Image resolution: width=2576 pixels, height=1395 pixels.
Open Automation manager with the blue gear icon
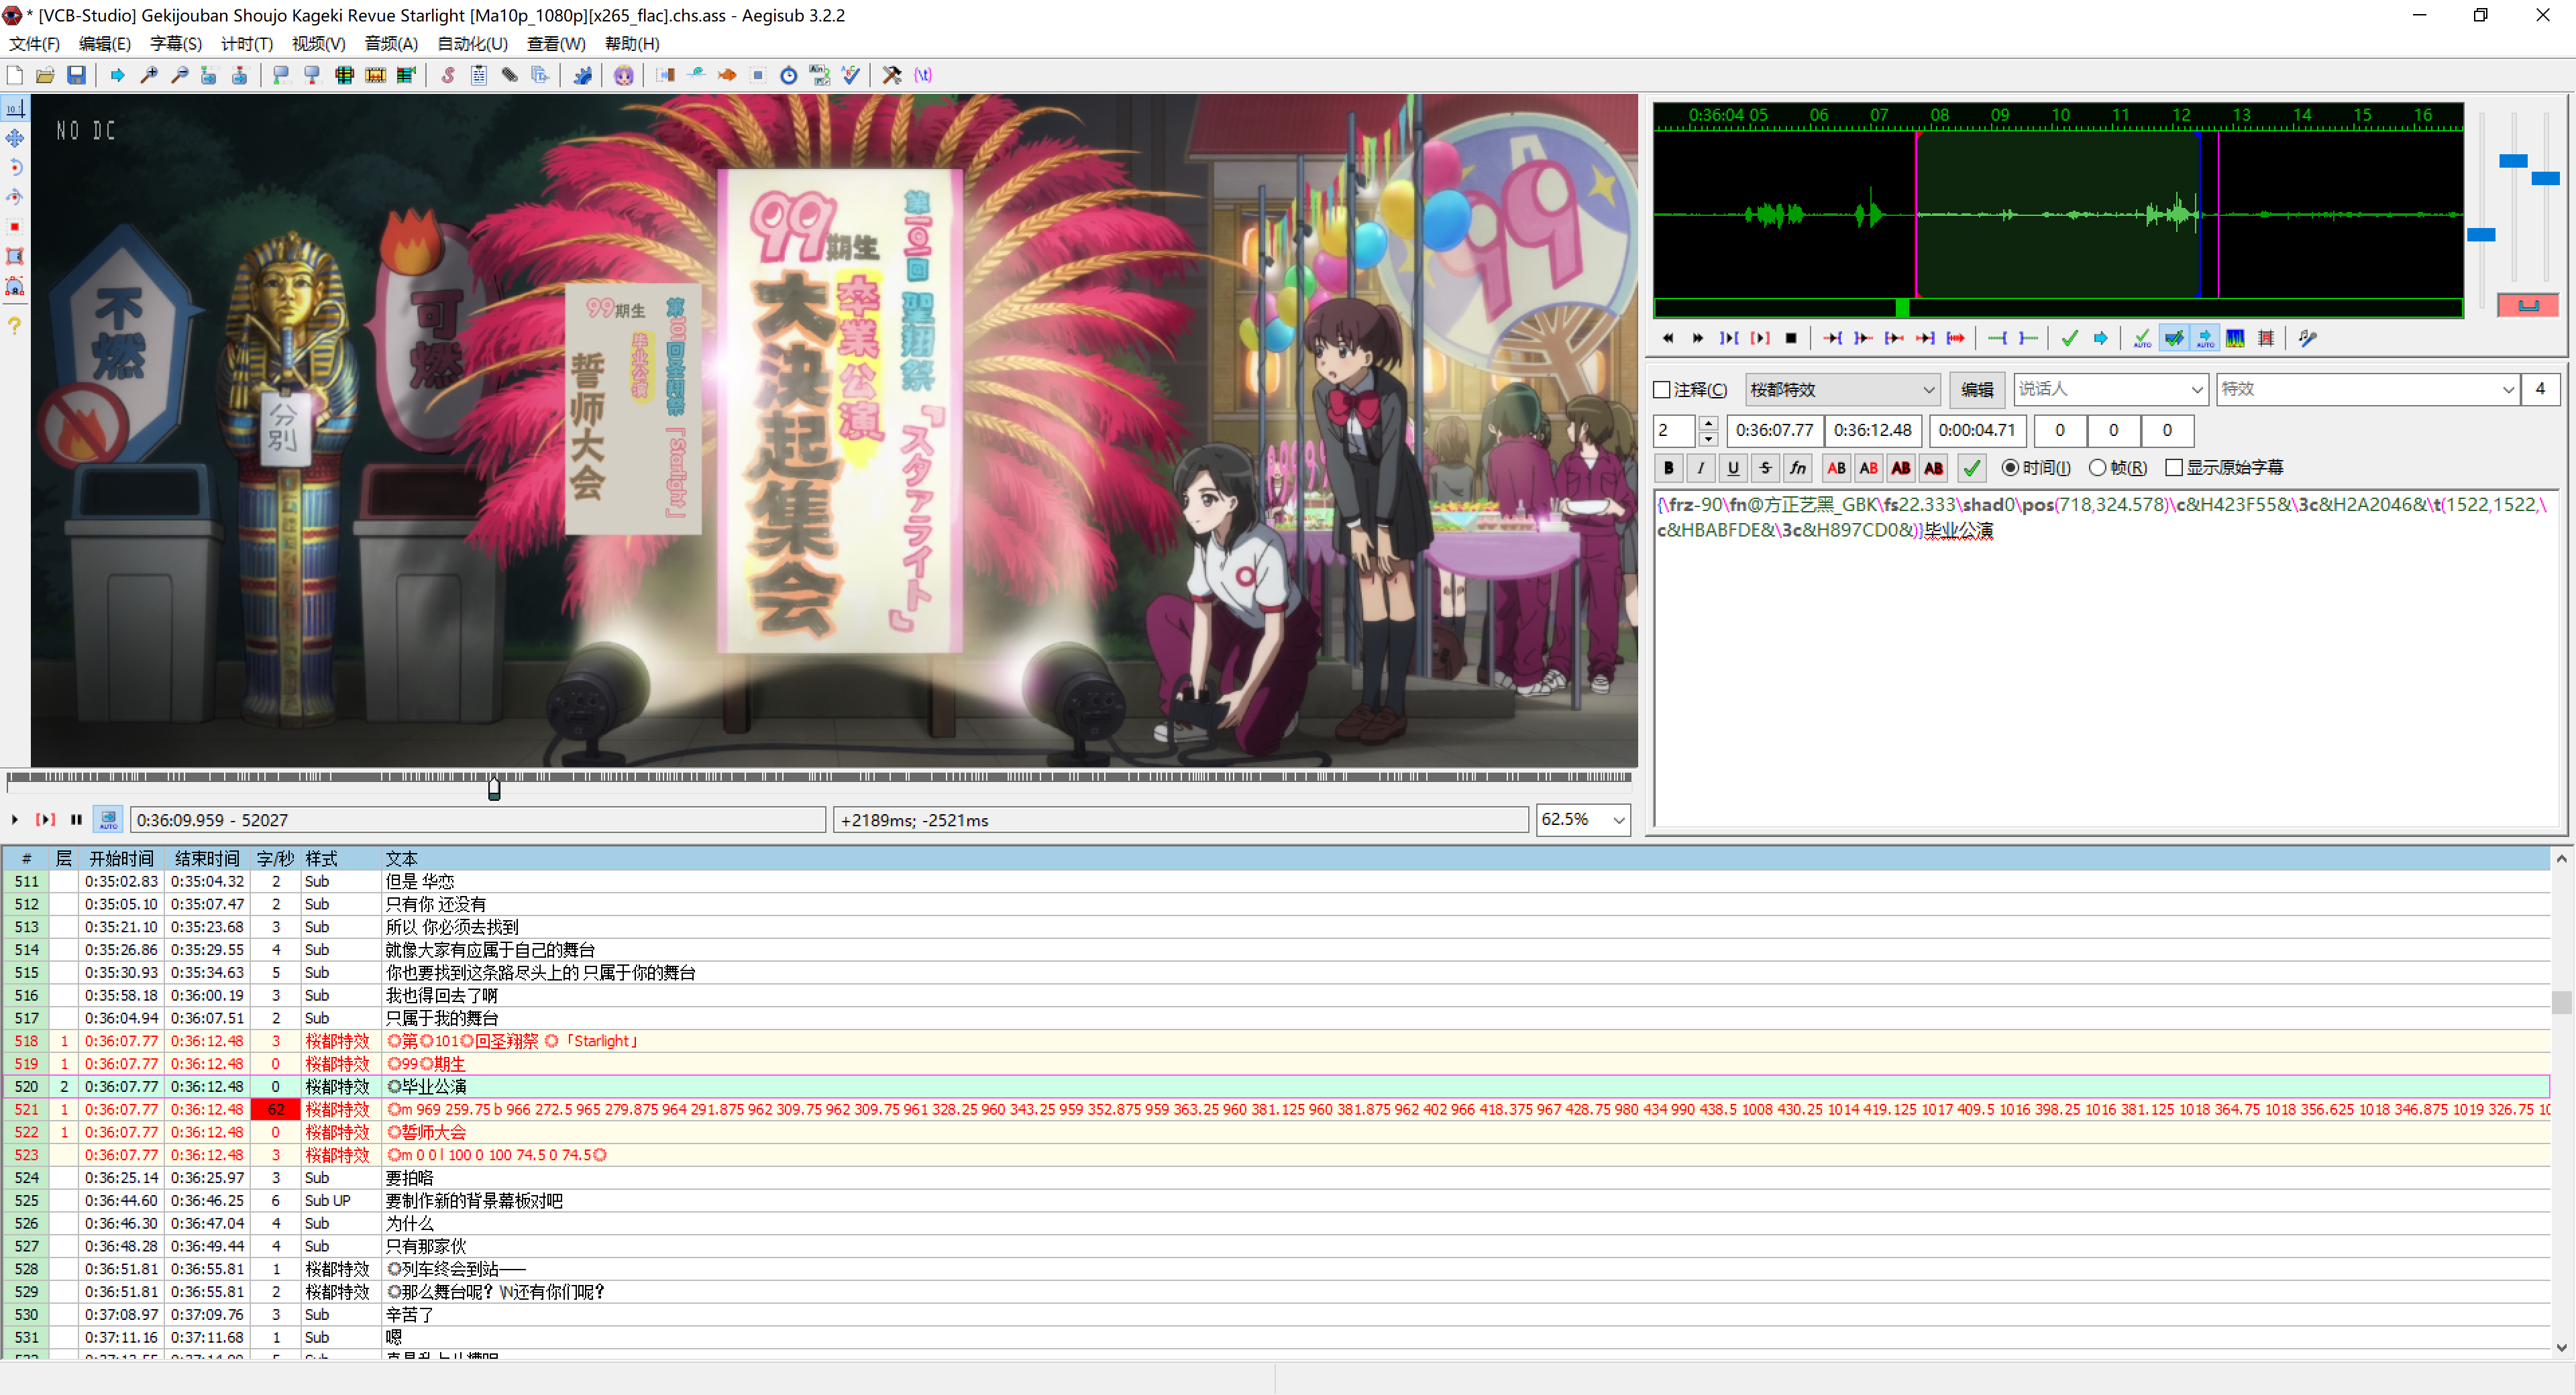582,75
